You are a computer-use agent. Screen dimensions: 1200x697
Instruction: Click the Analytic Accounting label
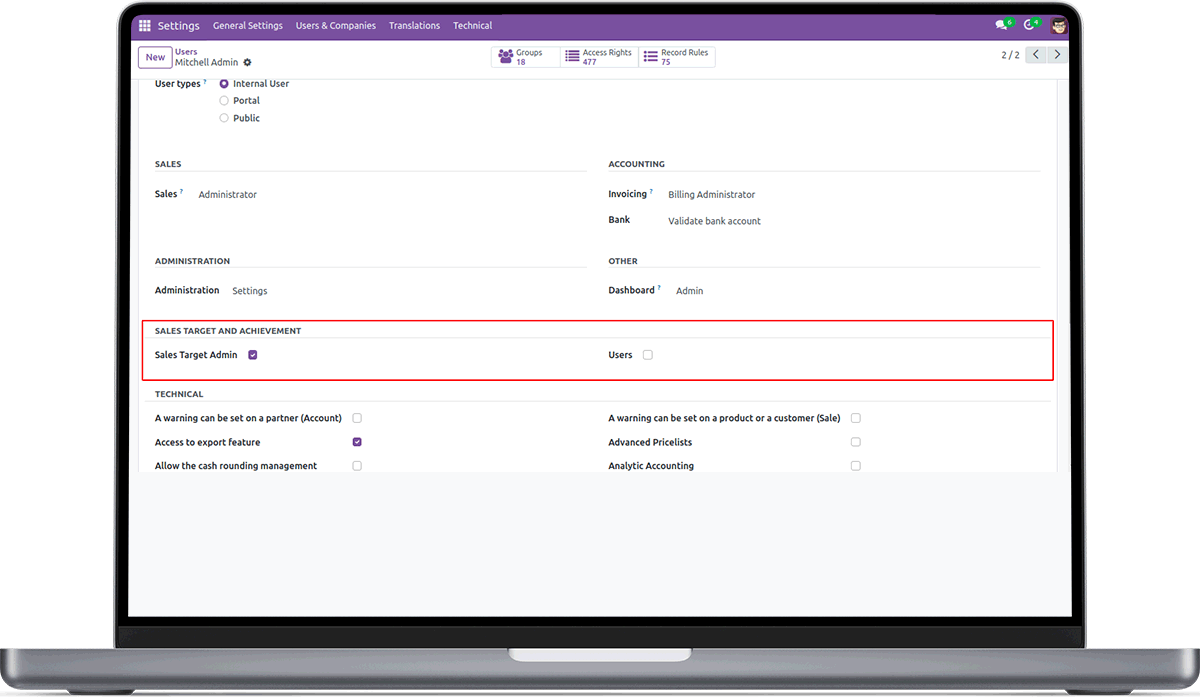point(651,466)
